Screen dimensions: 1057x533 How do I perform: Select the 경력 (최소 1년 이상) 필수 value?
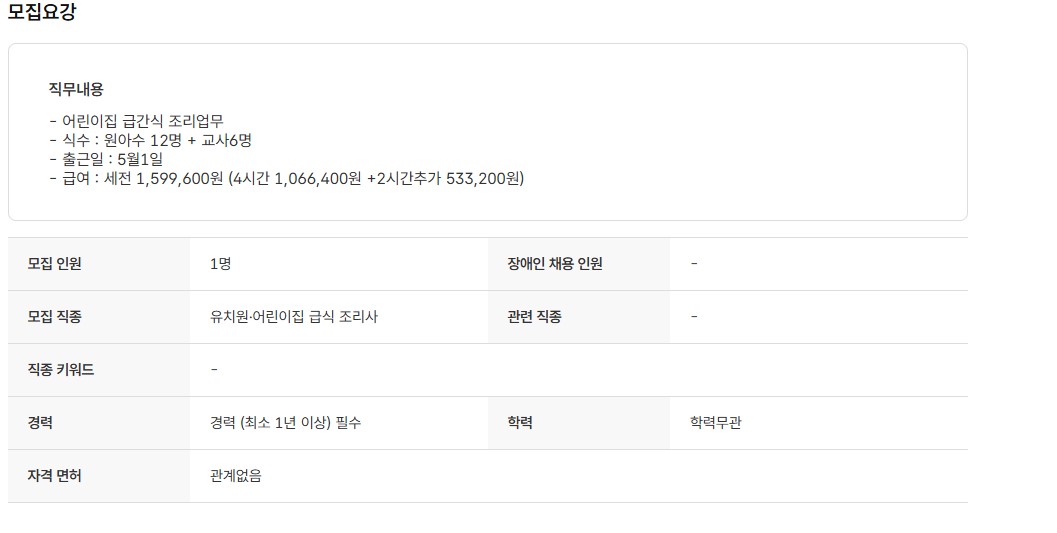(286, 423)
